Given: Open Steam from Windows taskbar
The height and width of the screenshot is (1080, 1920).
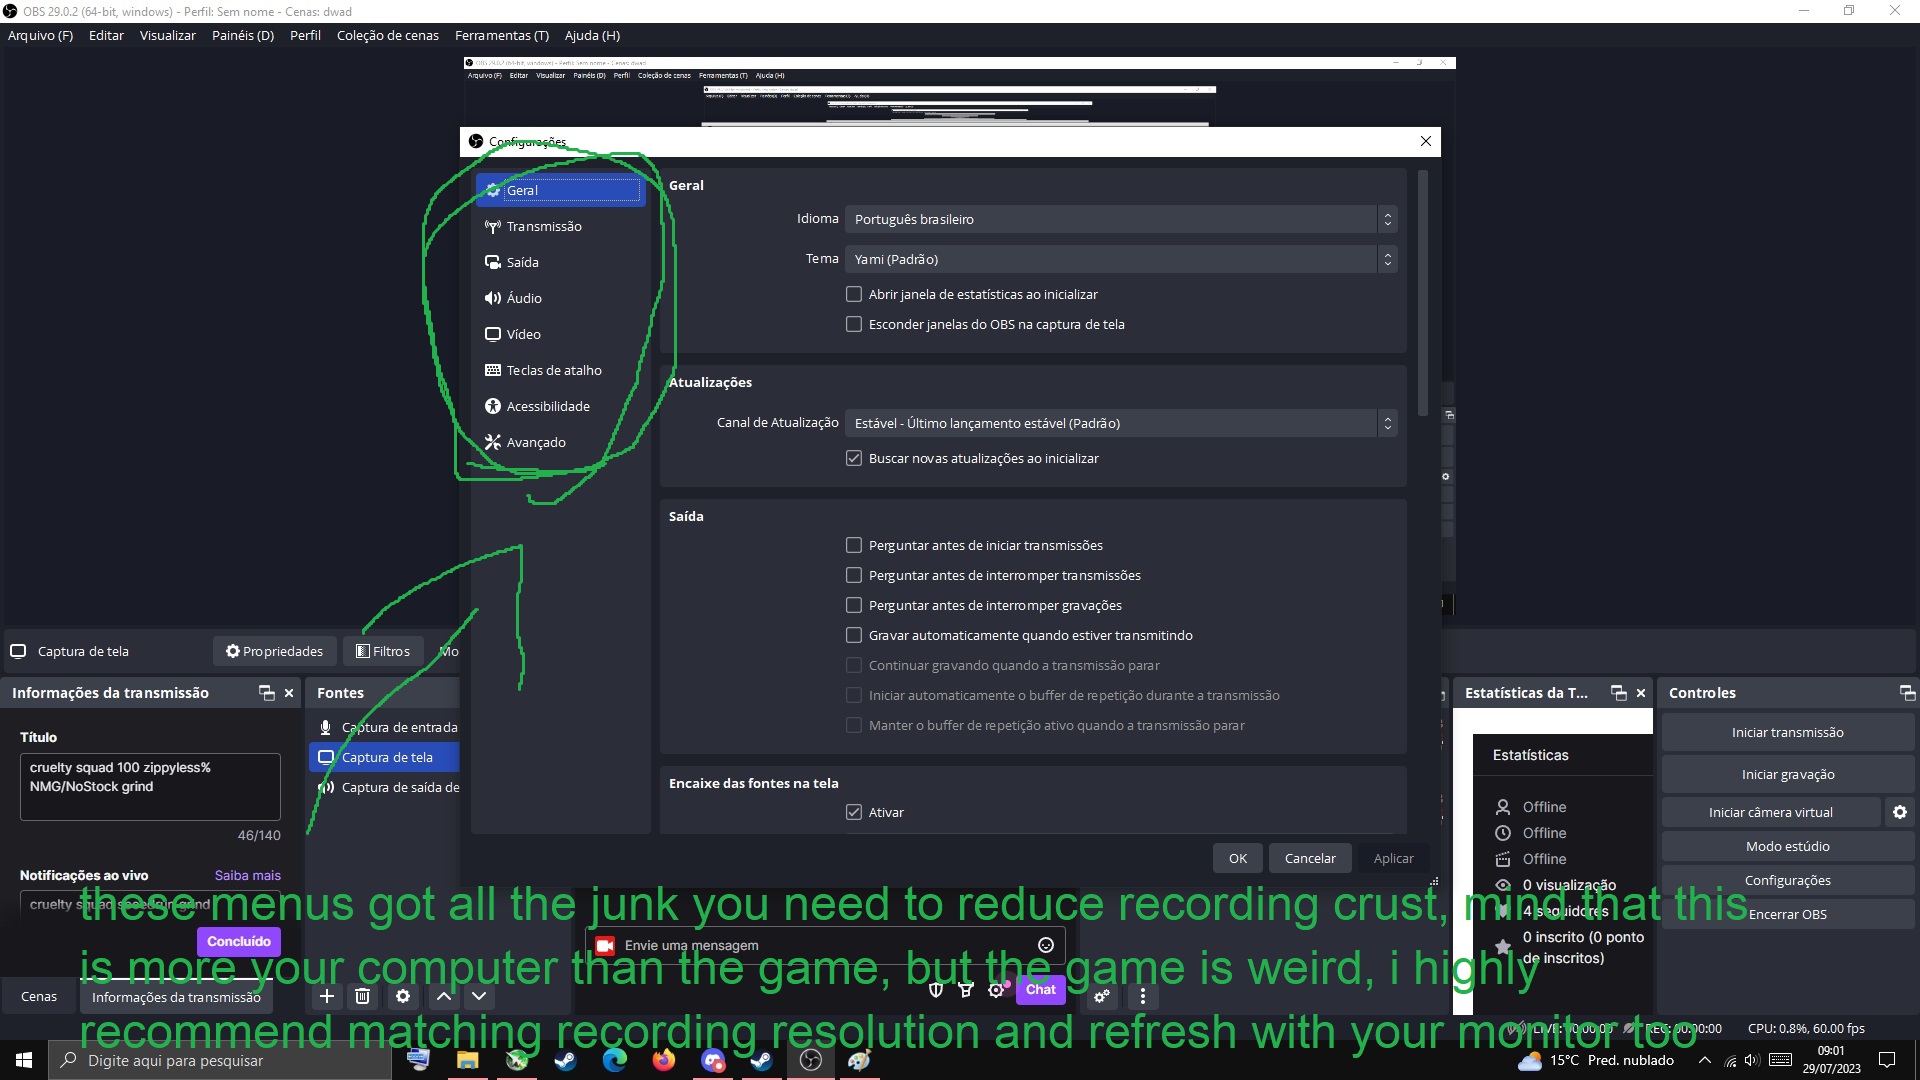Looking at the screenshot, I should pyautogui.click(x=566, y=1060).
